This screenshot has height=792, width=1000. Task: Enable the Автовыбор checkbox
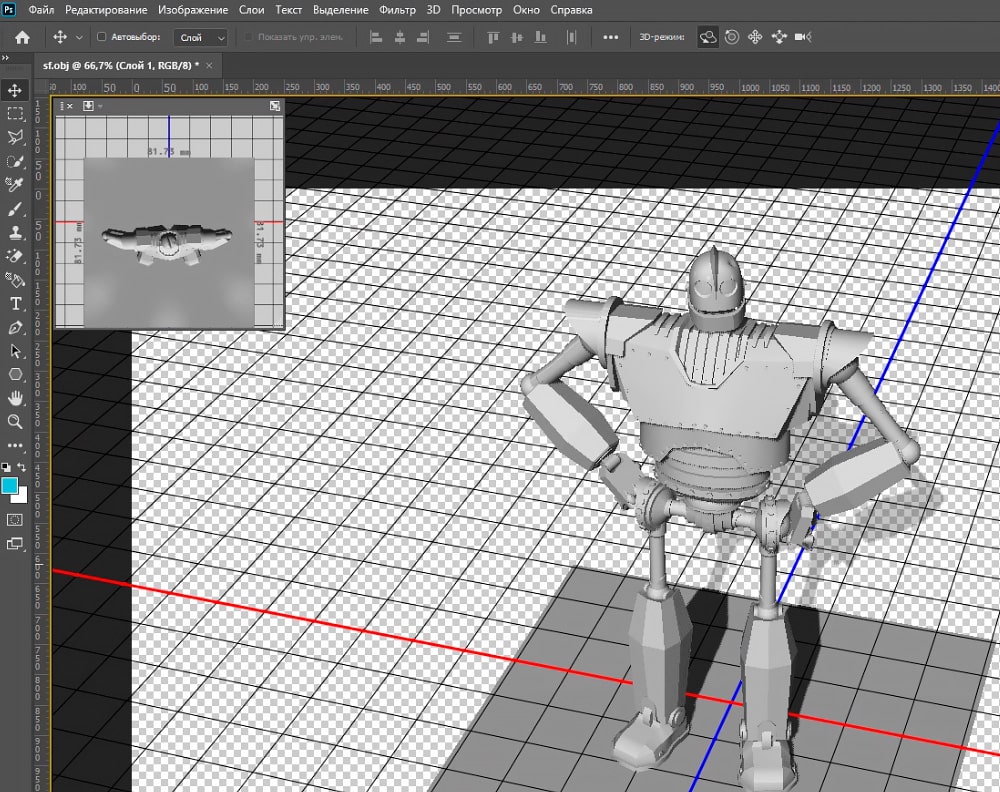point(101,37)
